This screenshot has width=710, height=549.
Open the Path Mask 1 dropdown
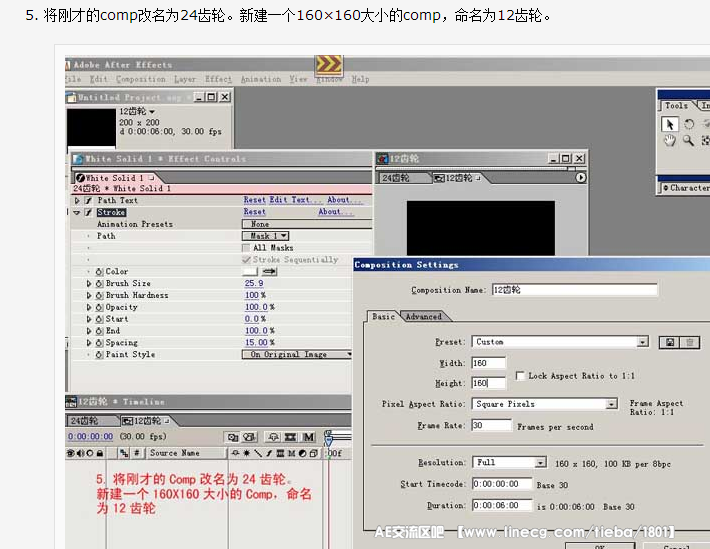pos(265,236)
